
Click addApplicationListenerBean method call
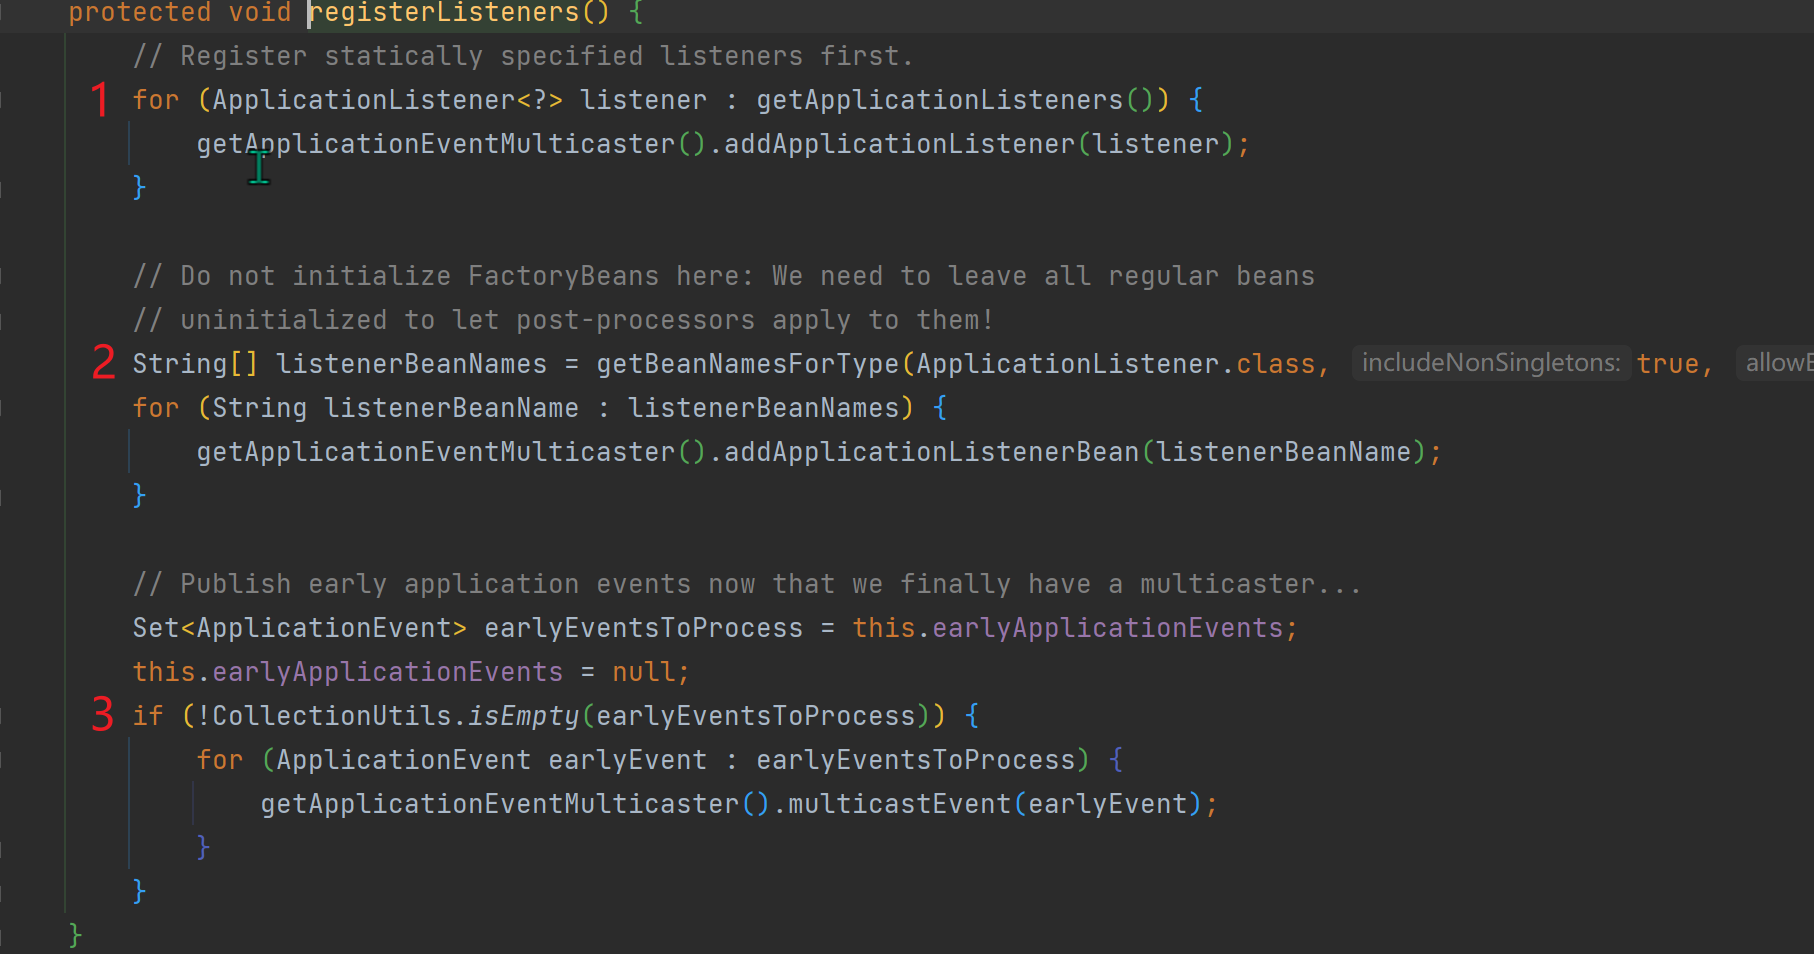click(932, 452)
